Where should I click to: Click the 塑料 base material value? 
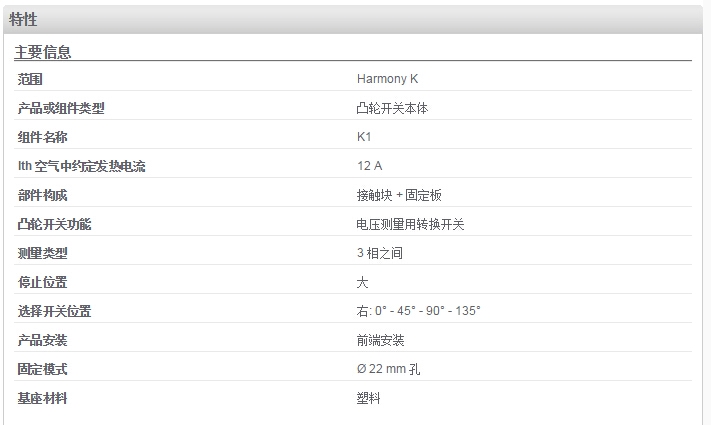coord(368,398)
